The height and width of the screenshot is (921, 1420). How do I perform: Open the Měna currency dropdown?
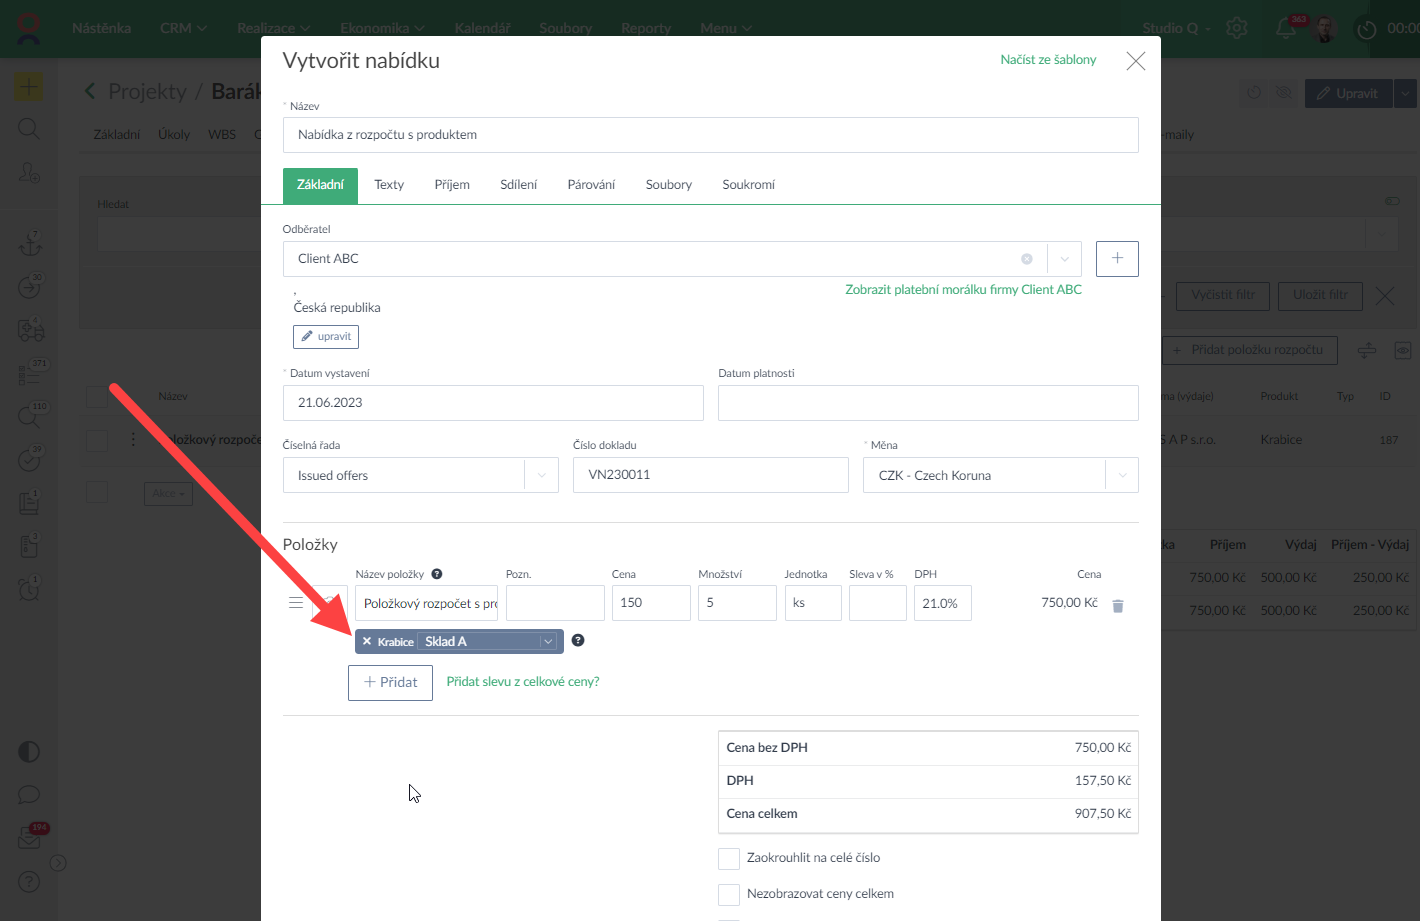point(1122,476)
